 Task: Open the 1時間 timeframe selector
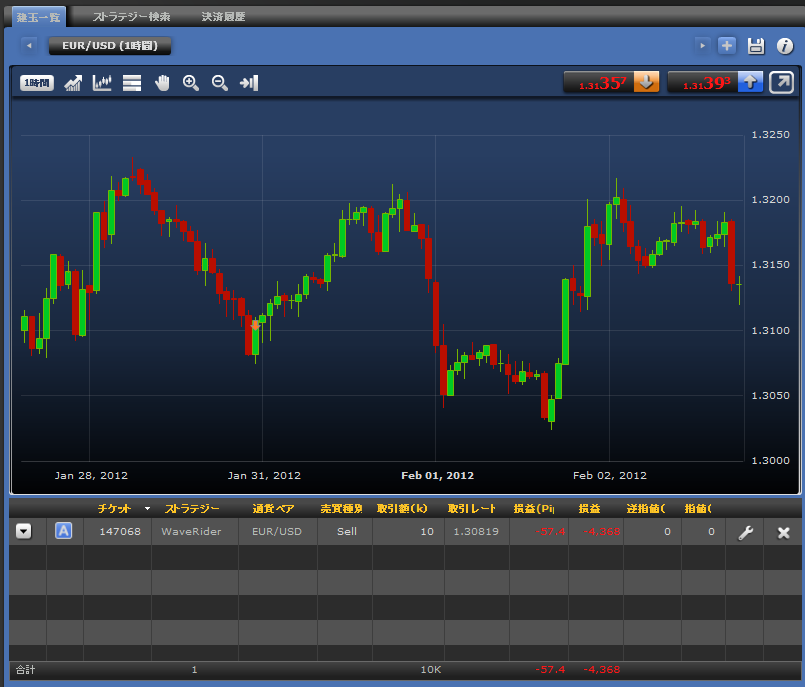[37, 83]
